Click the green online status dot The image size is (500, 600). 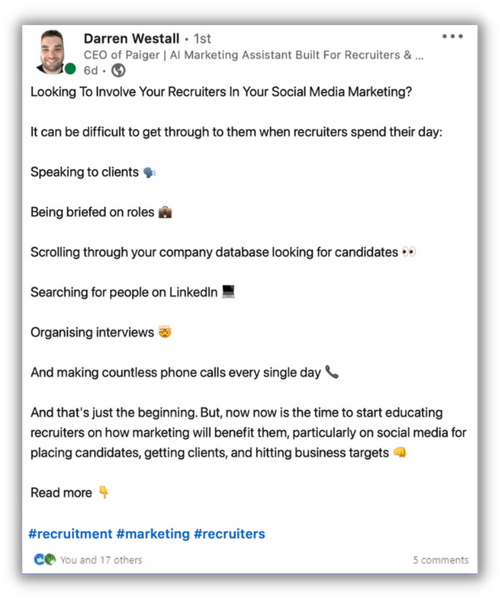click(x=70, y=69)
